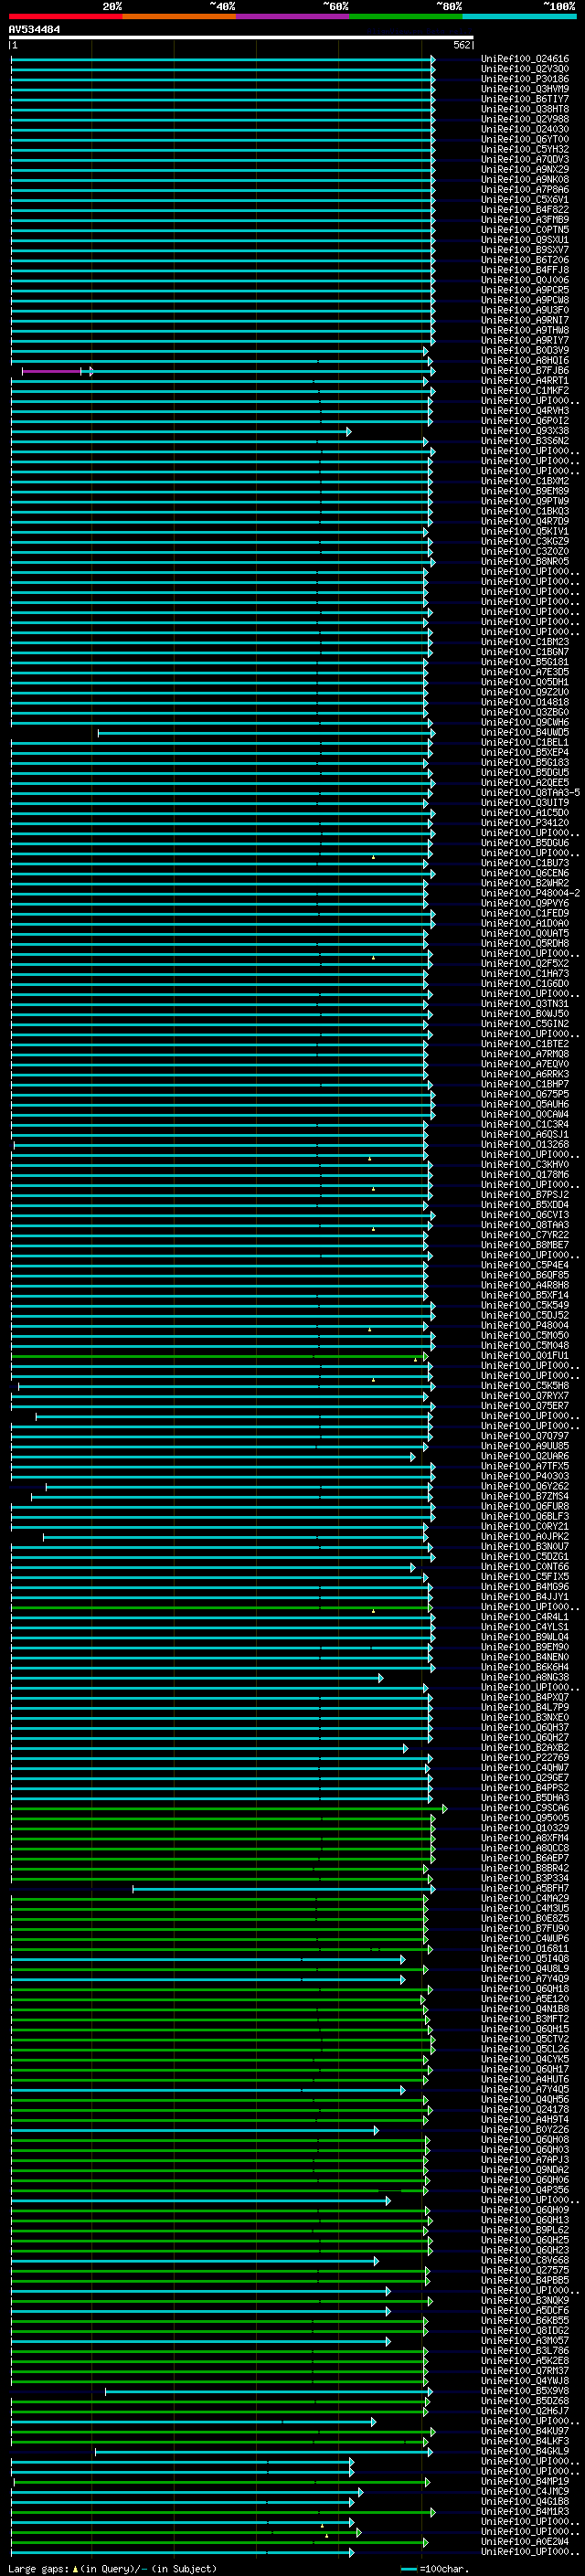Viewport: 585px width, 2576px height.
Task: Click hit label UniRef100_B4F822
Action: 525,210
